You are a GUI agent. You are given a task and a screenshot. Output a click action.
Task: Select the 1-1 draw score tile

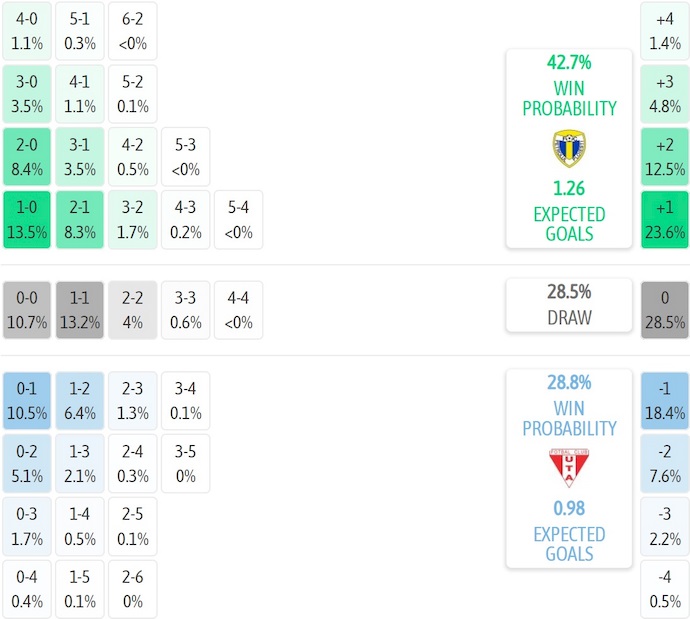tap(79, 310)
